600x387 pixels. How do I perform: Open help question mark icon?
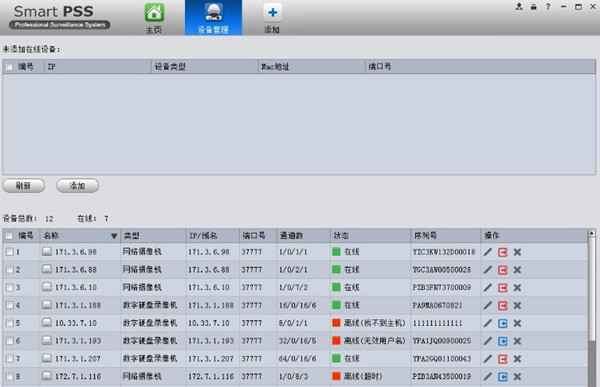548,7
